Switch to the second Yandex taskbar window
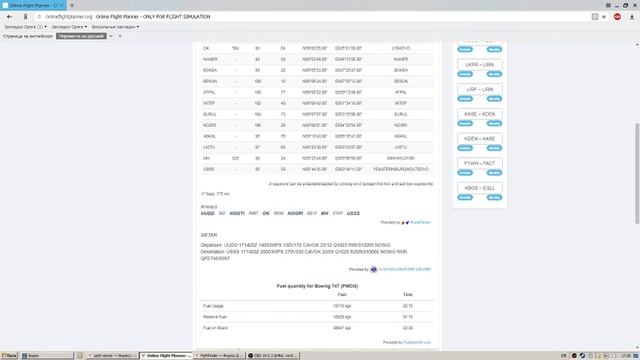Viewport: 640px width, 360px height. pos(219,356)
